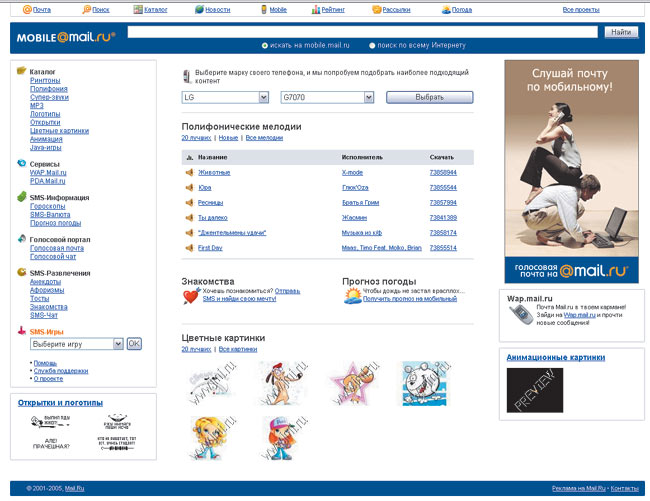Open the LG phone brand dropdown

pos(264,98)
